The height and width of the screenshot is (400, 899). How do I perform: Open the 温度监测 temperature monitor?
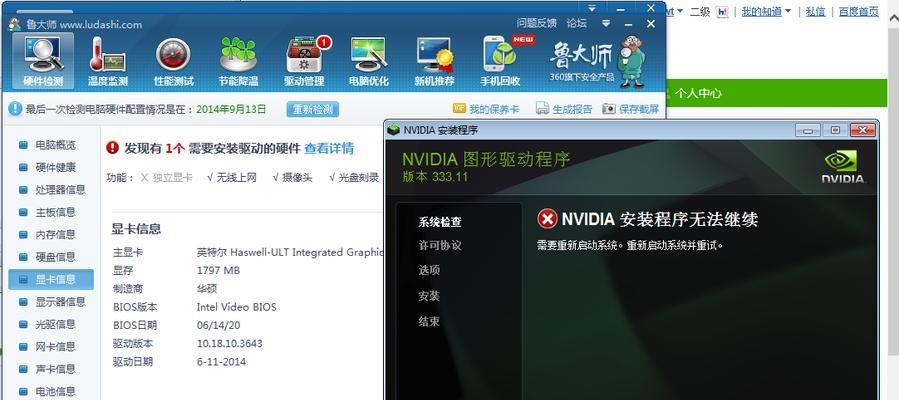[107, 61]
